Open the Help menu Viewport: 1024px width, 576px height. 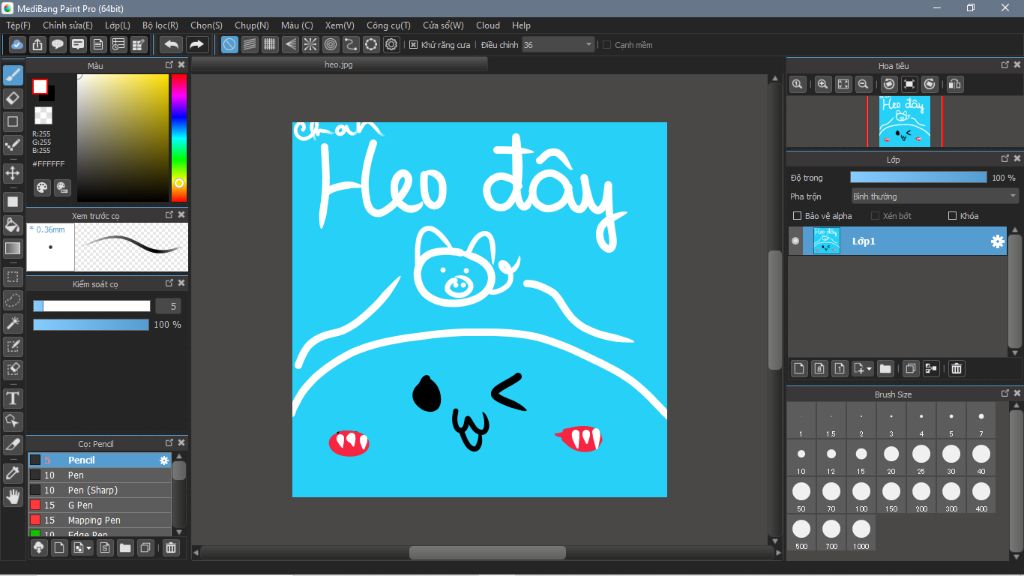click(x=521, y=25)
